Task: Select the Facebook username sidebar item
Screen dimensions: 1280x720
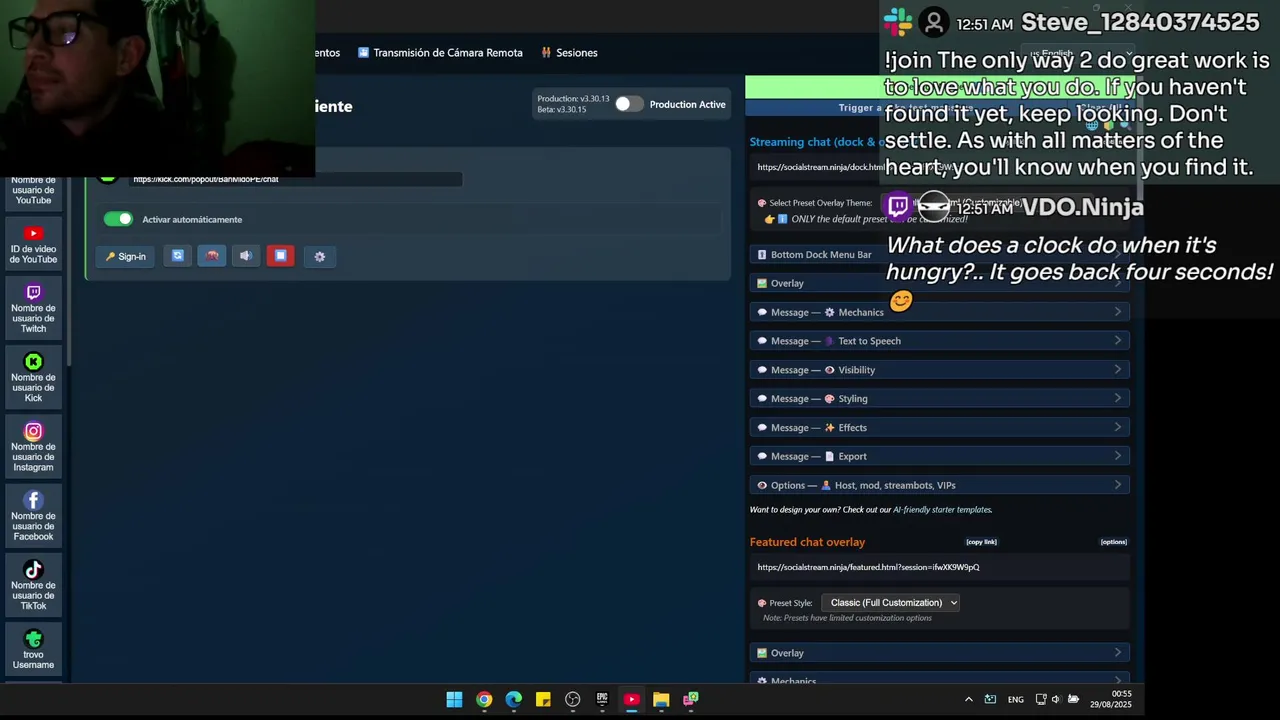Action: (33, 515)
